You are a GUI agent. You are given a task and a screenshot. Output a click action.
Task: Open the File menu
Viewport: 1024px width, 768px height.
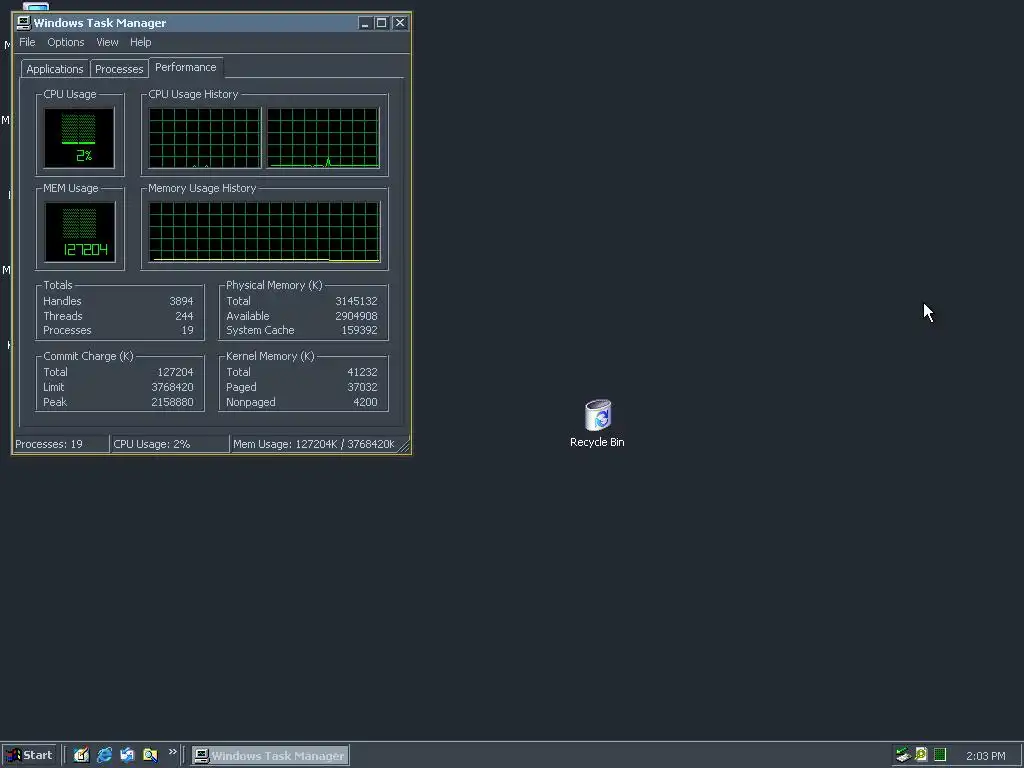point(27,42)
